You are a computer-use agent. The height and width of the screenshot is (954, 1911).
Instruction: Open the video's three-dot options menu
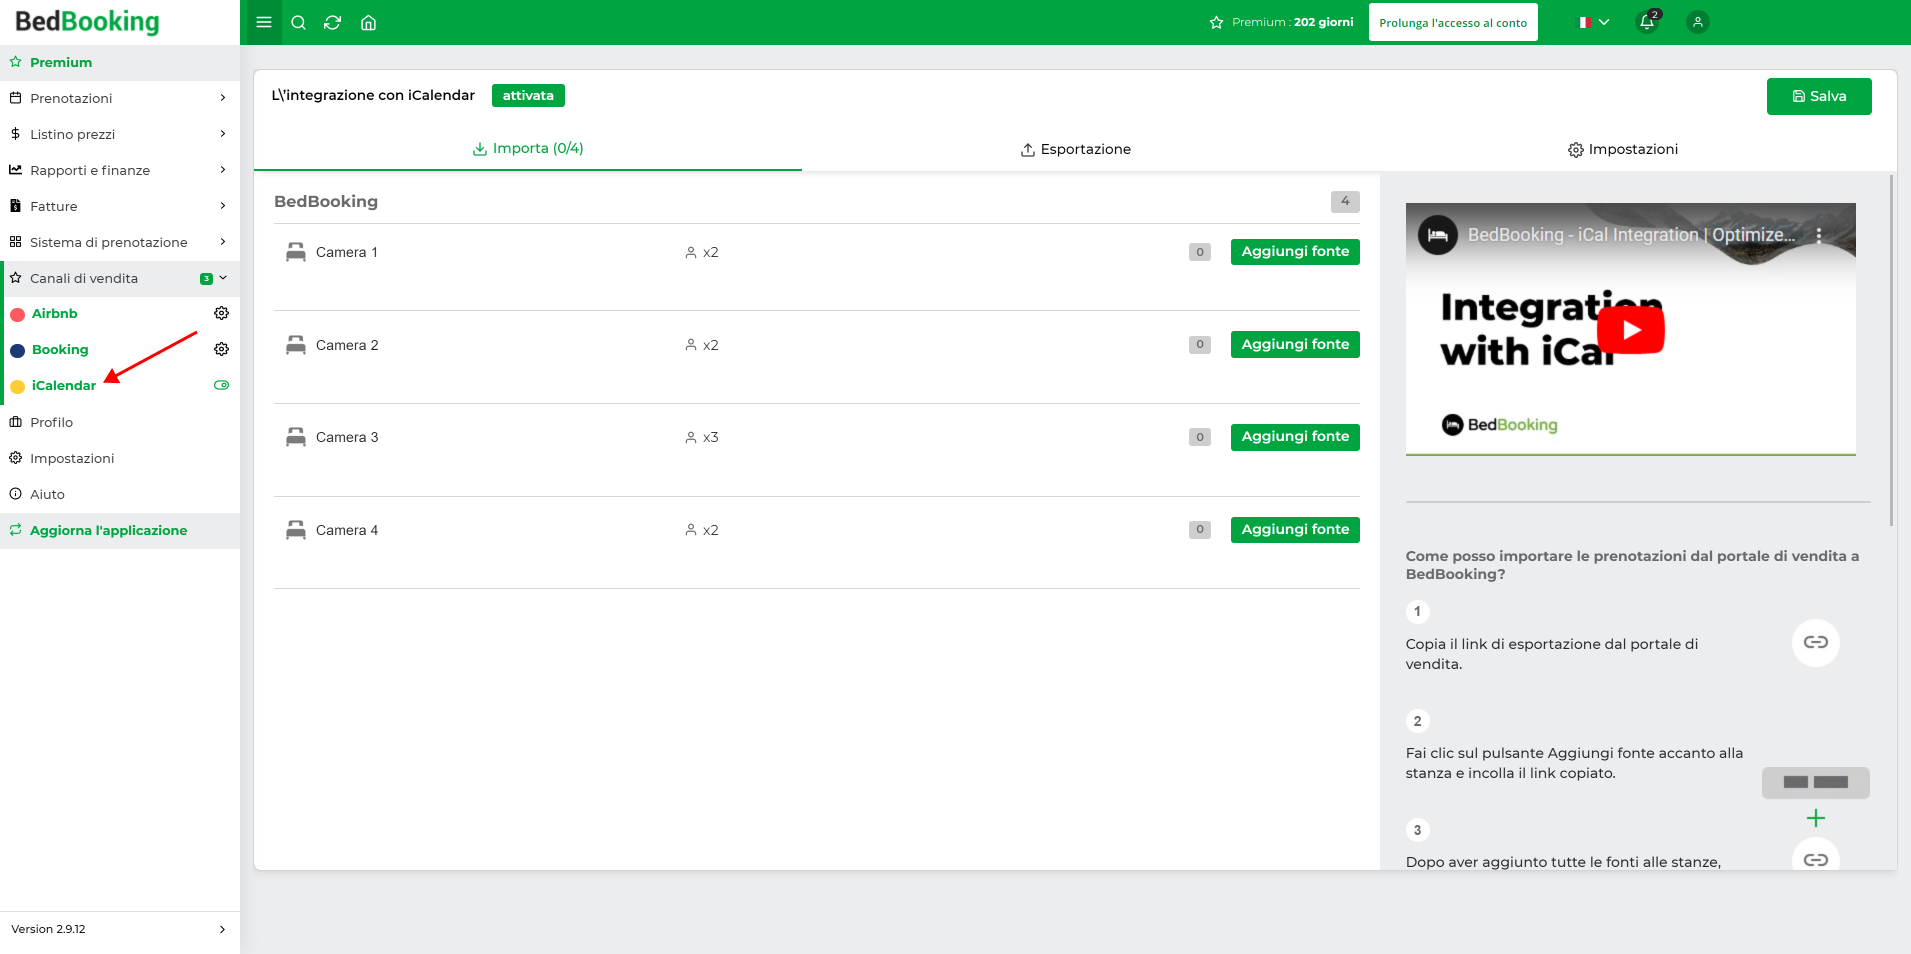1819,235
